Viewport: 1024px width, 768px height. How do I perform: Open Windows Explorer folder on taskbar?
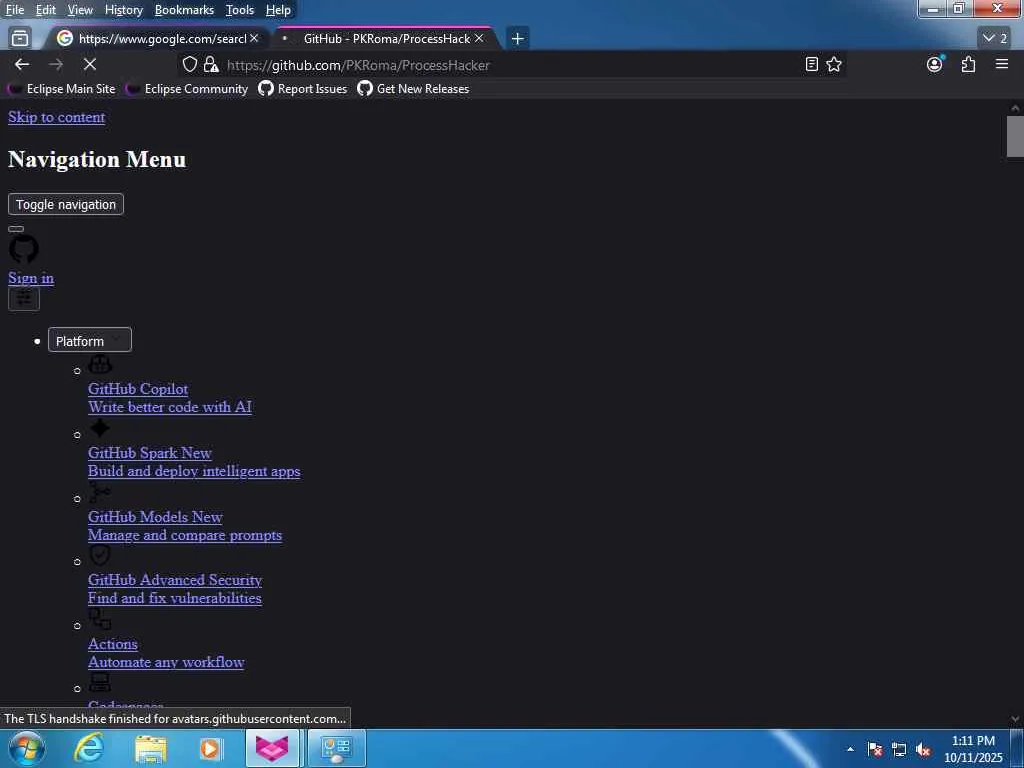click(151, 748)
